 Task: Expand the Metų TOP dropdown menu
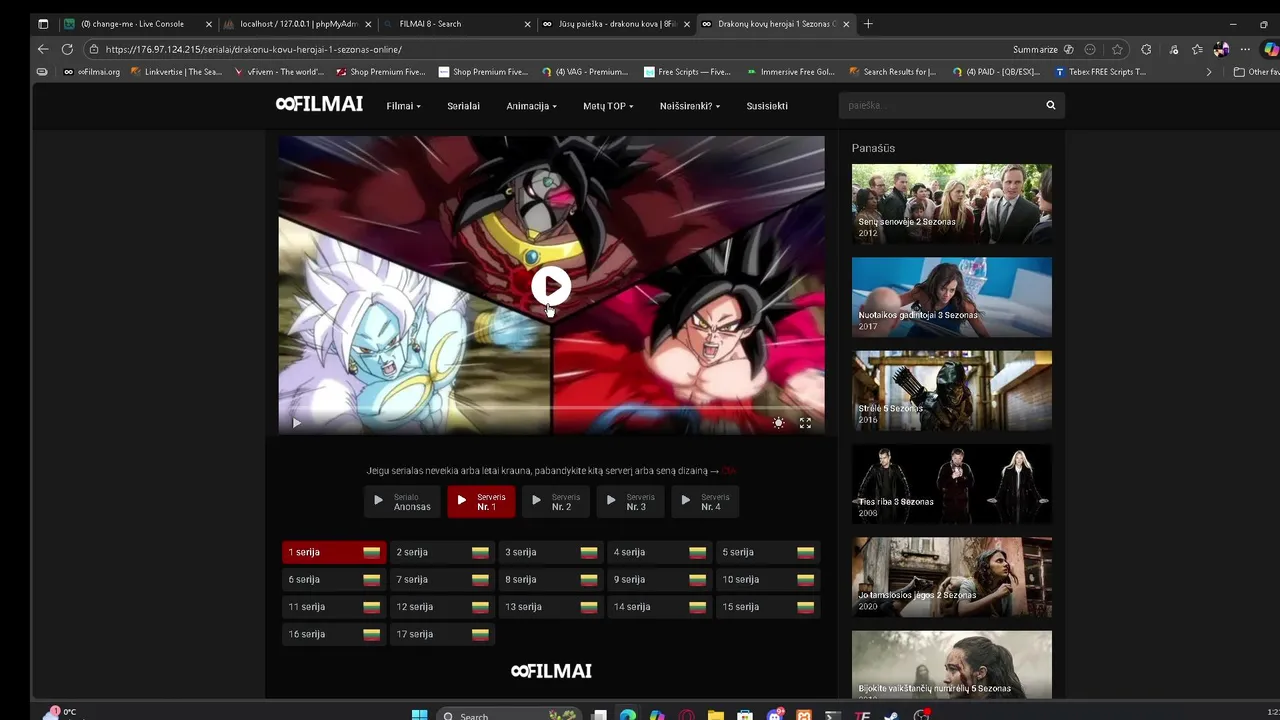tap(608, 106)
